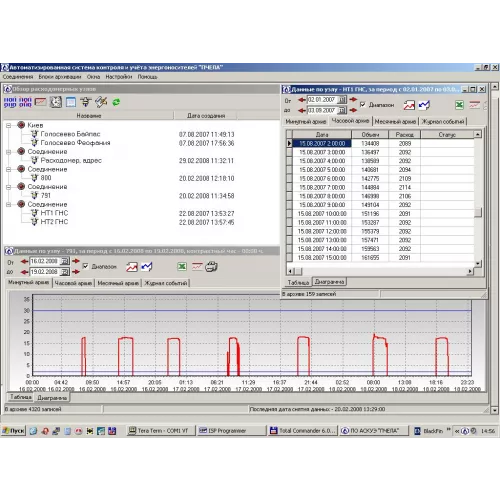
Task: Open the Блоки архивации menu
Action: click(x=60, y=77)
